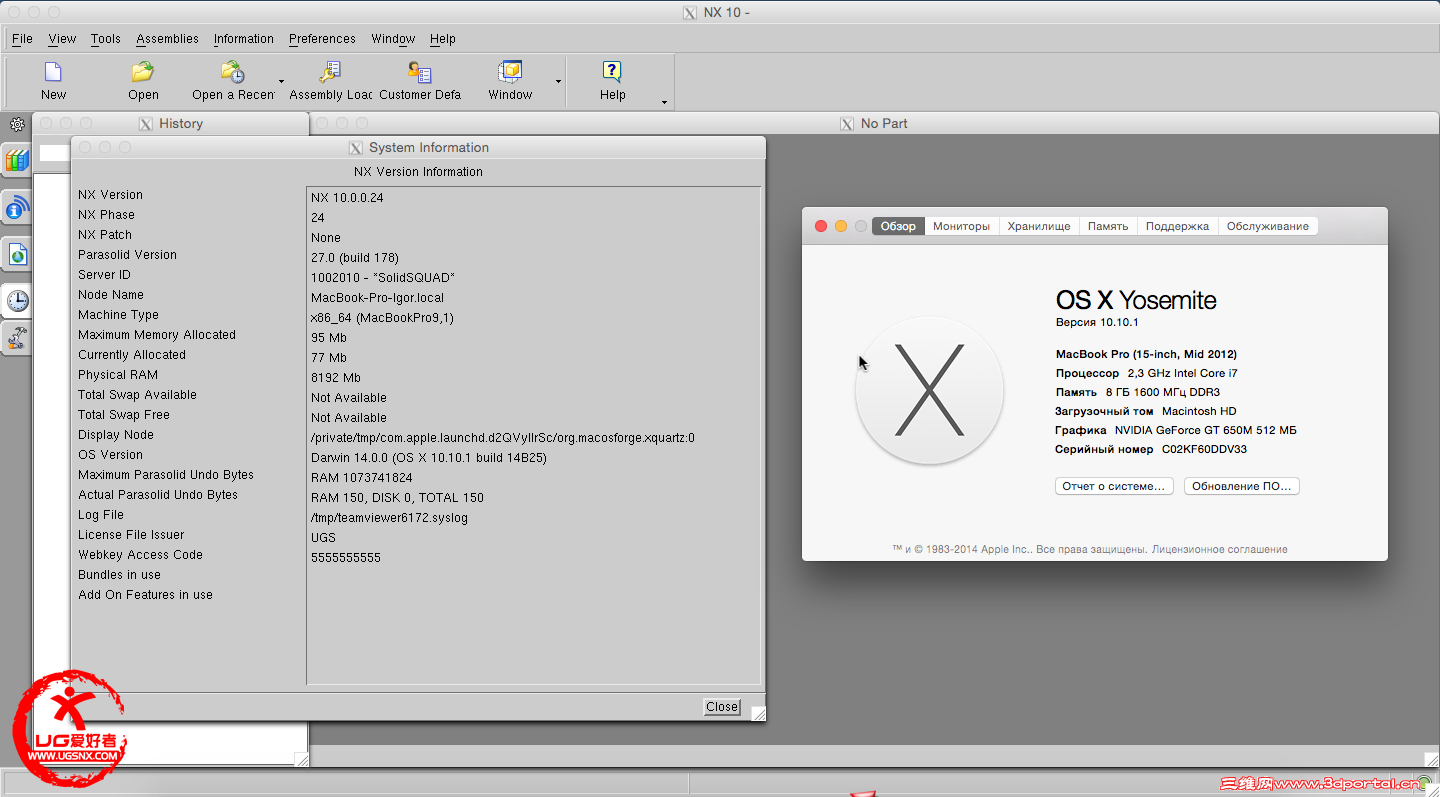This screenshot has width=1440, height=797.
Task: Click the Display Node xquartz path
Action: coord(503,438)
